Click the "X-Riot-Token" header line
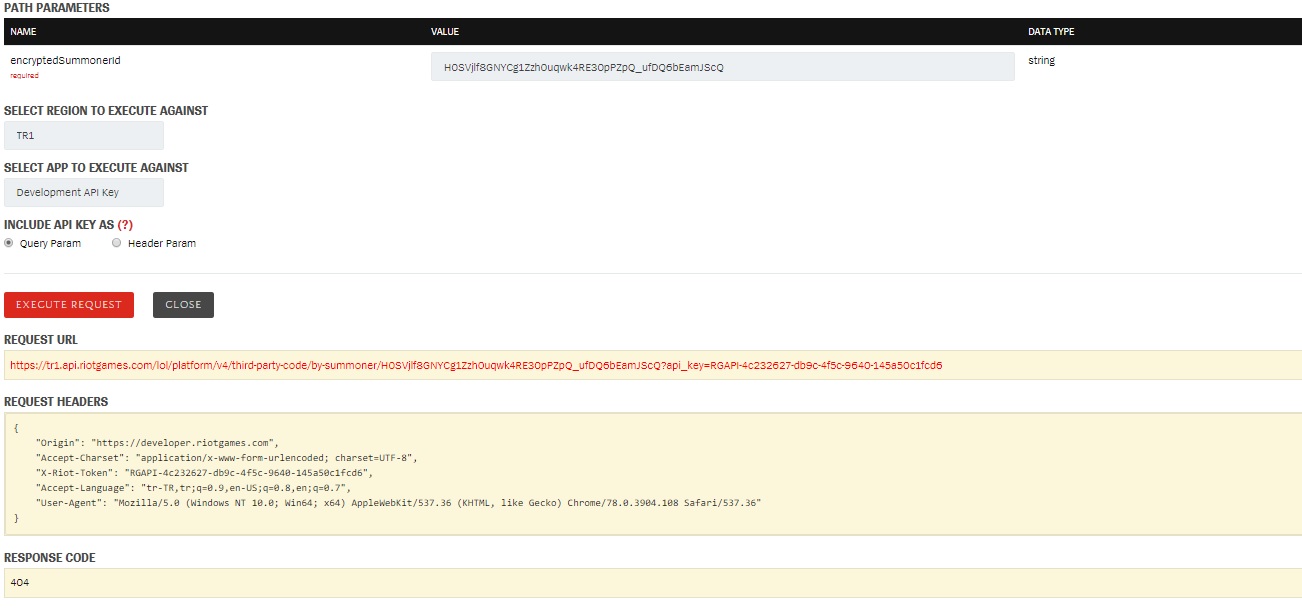 [x=204, y=472]
